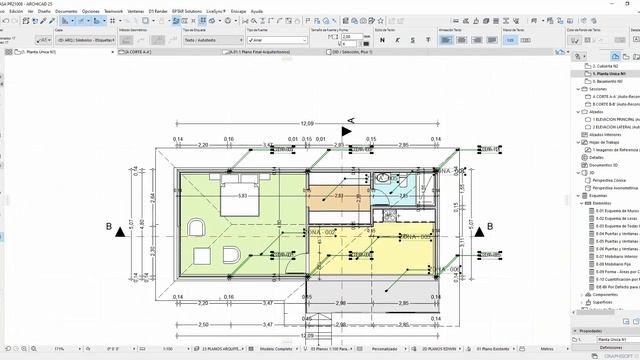This screenshot has height=360, width=640.
Task: Click the Bold text style N button
Action: click(x=382, y=40)
